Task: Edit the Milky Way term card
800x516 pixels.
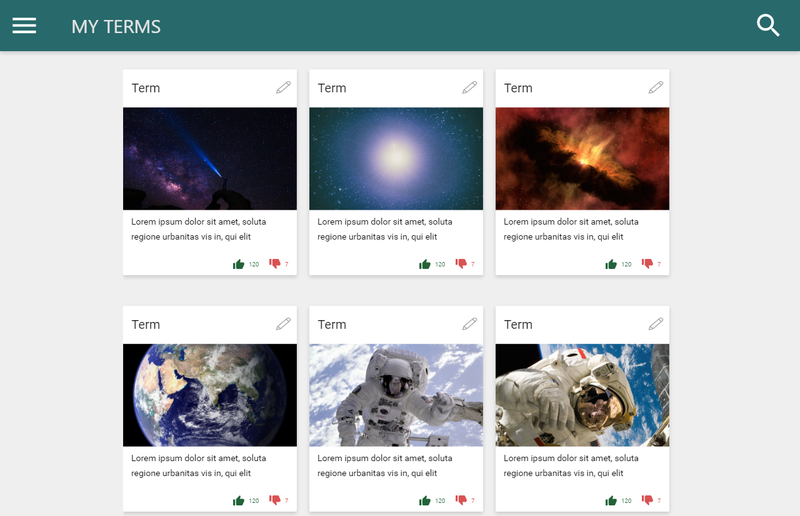Action: click(283, 88)
